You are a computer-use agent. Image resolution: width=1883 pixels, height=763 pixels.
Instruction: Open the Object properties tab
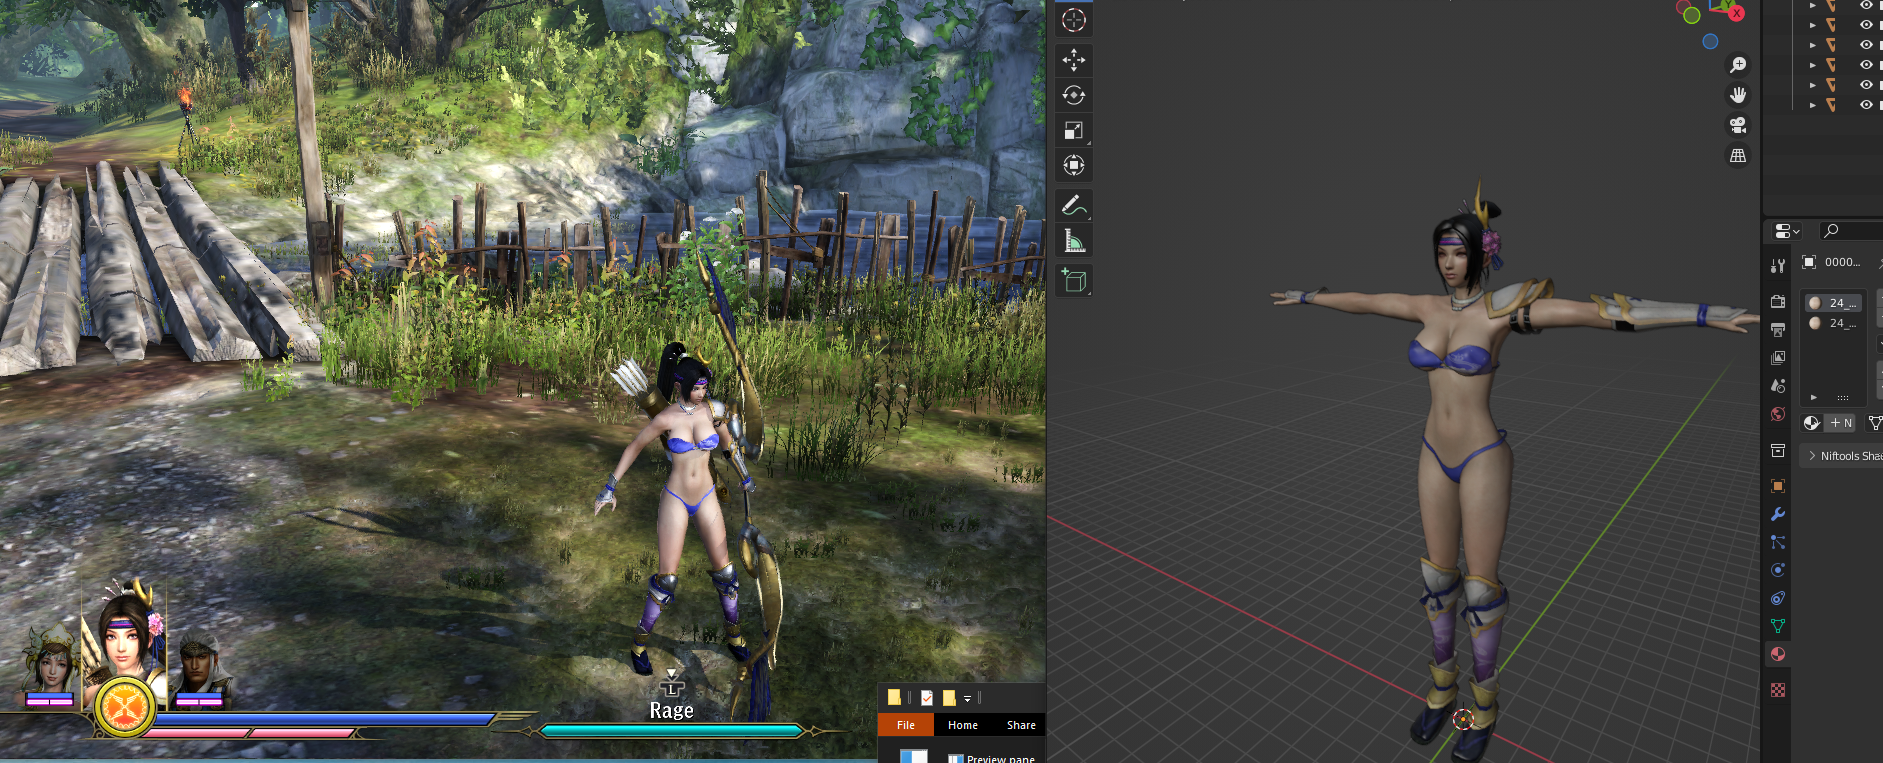(x=1778, y=486)
